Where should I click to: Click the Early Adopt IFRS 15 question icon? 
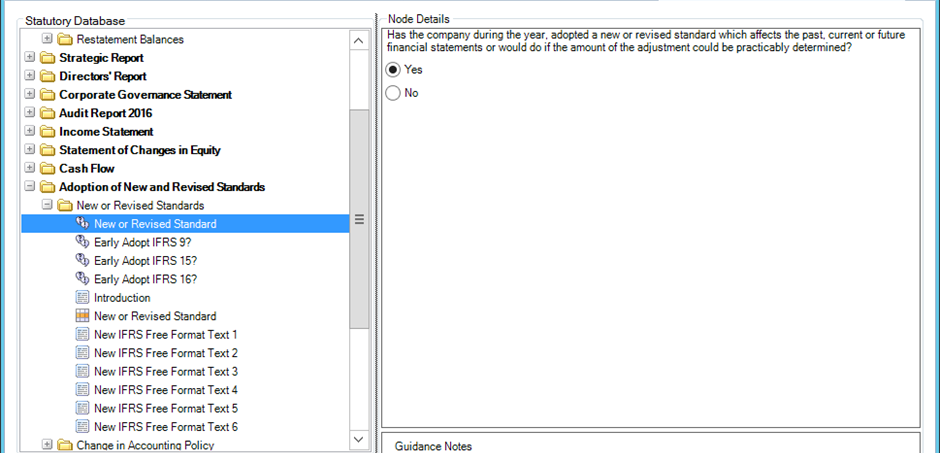82,261
